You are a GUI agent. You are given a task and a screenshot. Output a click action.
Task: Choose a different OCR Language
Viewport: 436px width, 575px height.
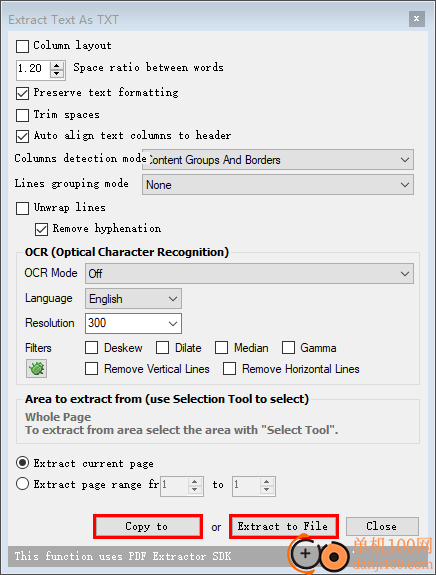[133, 299]
